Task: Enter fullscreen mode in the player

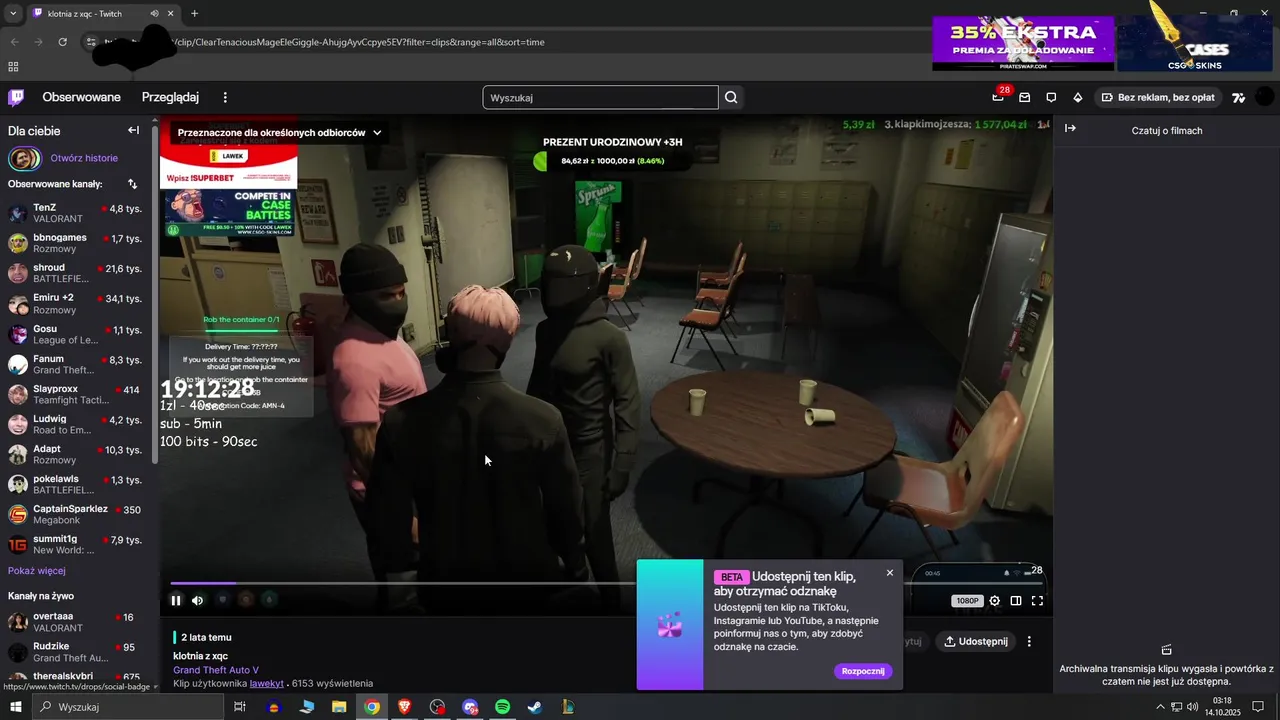Action: [1037, 601]
